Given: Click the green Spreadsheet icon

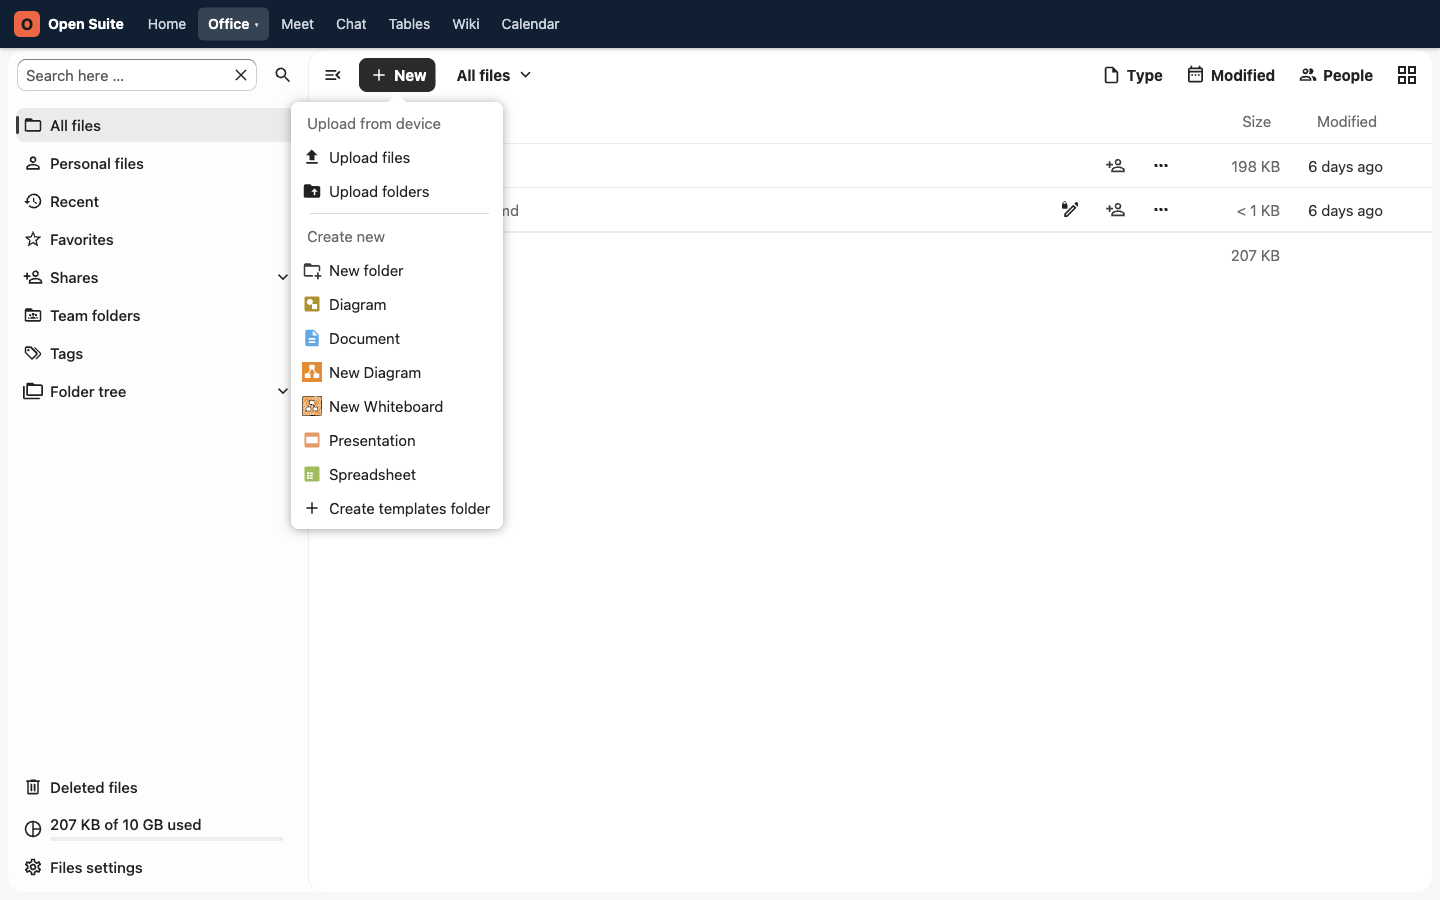Looking at the screenshot, I should click(312, 475).
